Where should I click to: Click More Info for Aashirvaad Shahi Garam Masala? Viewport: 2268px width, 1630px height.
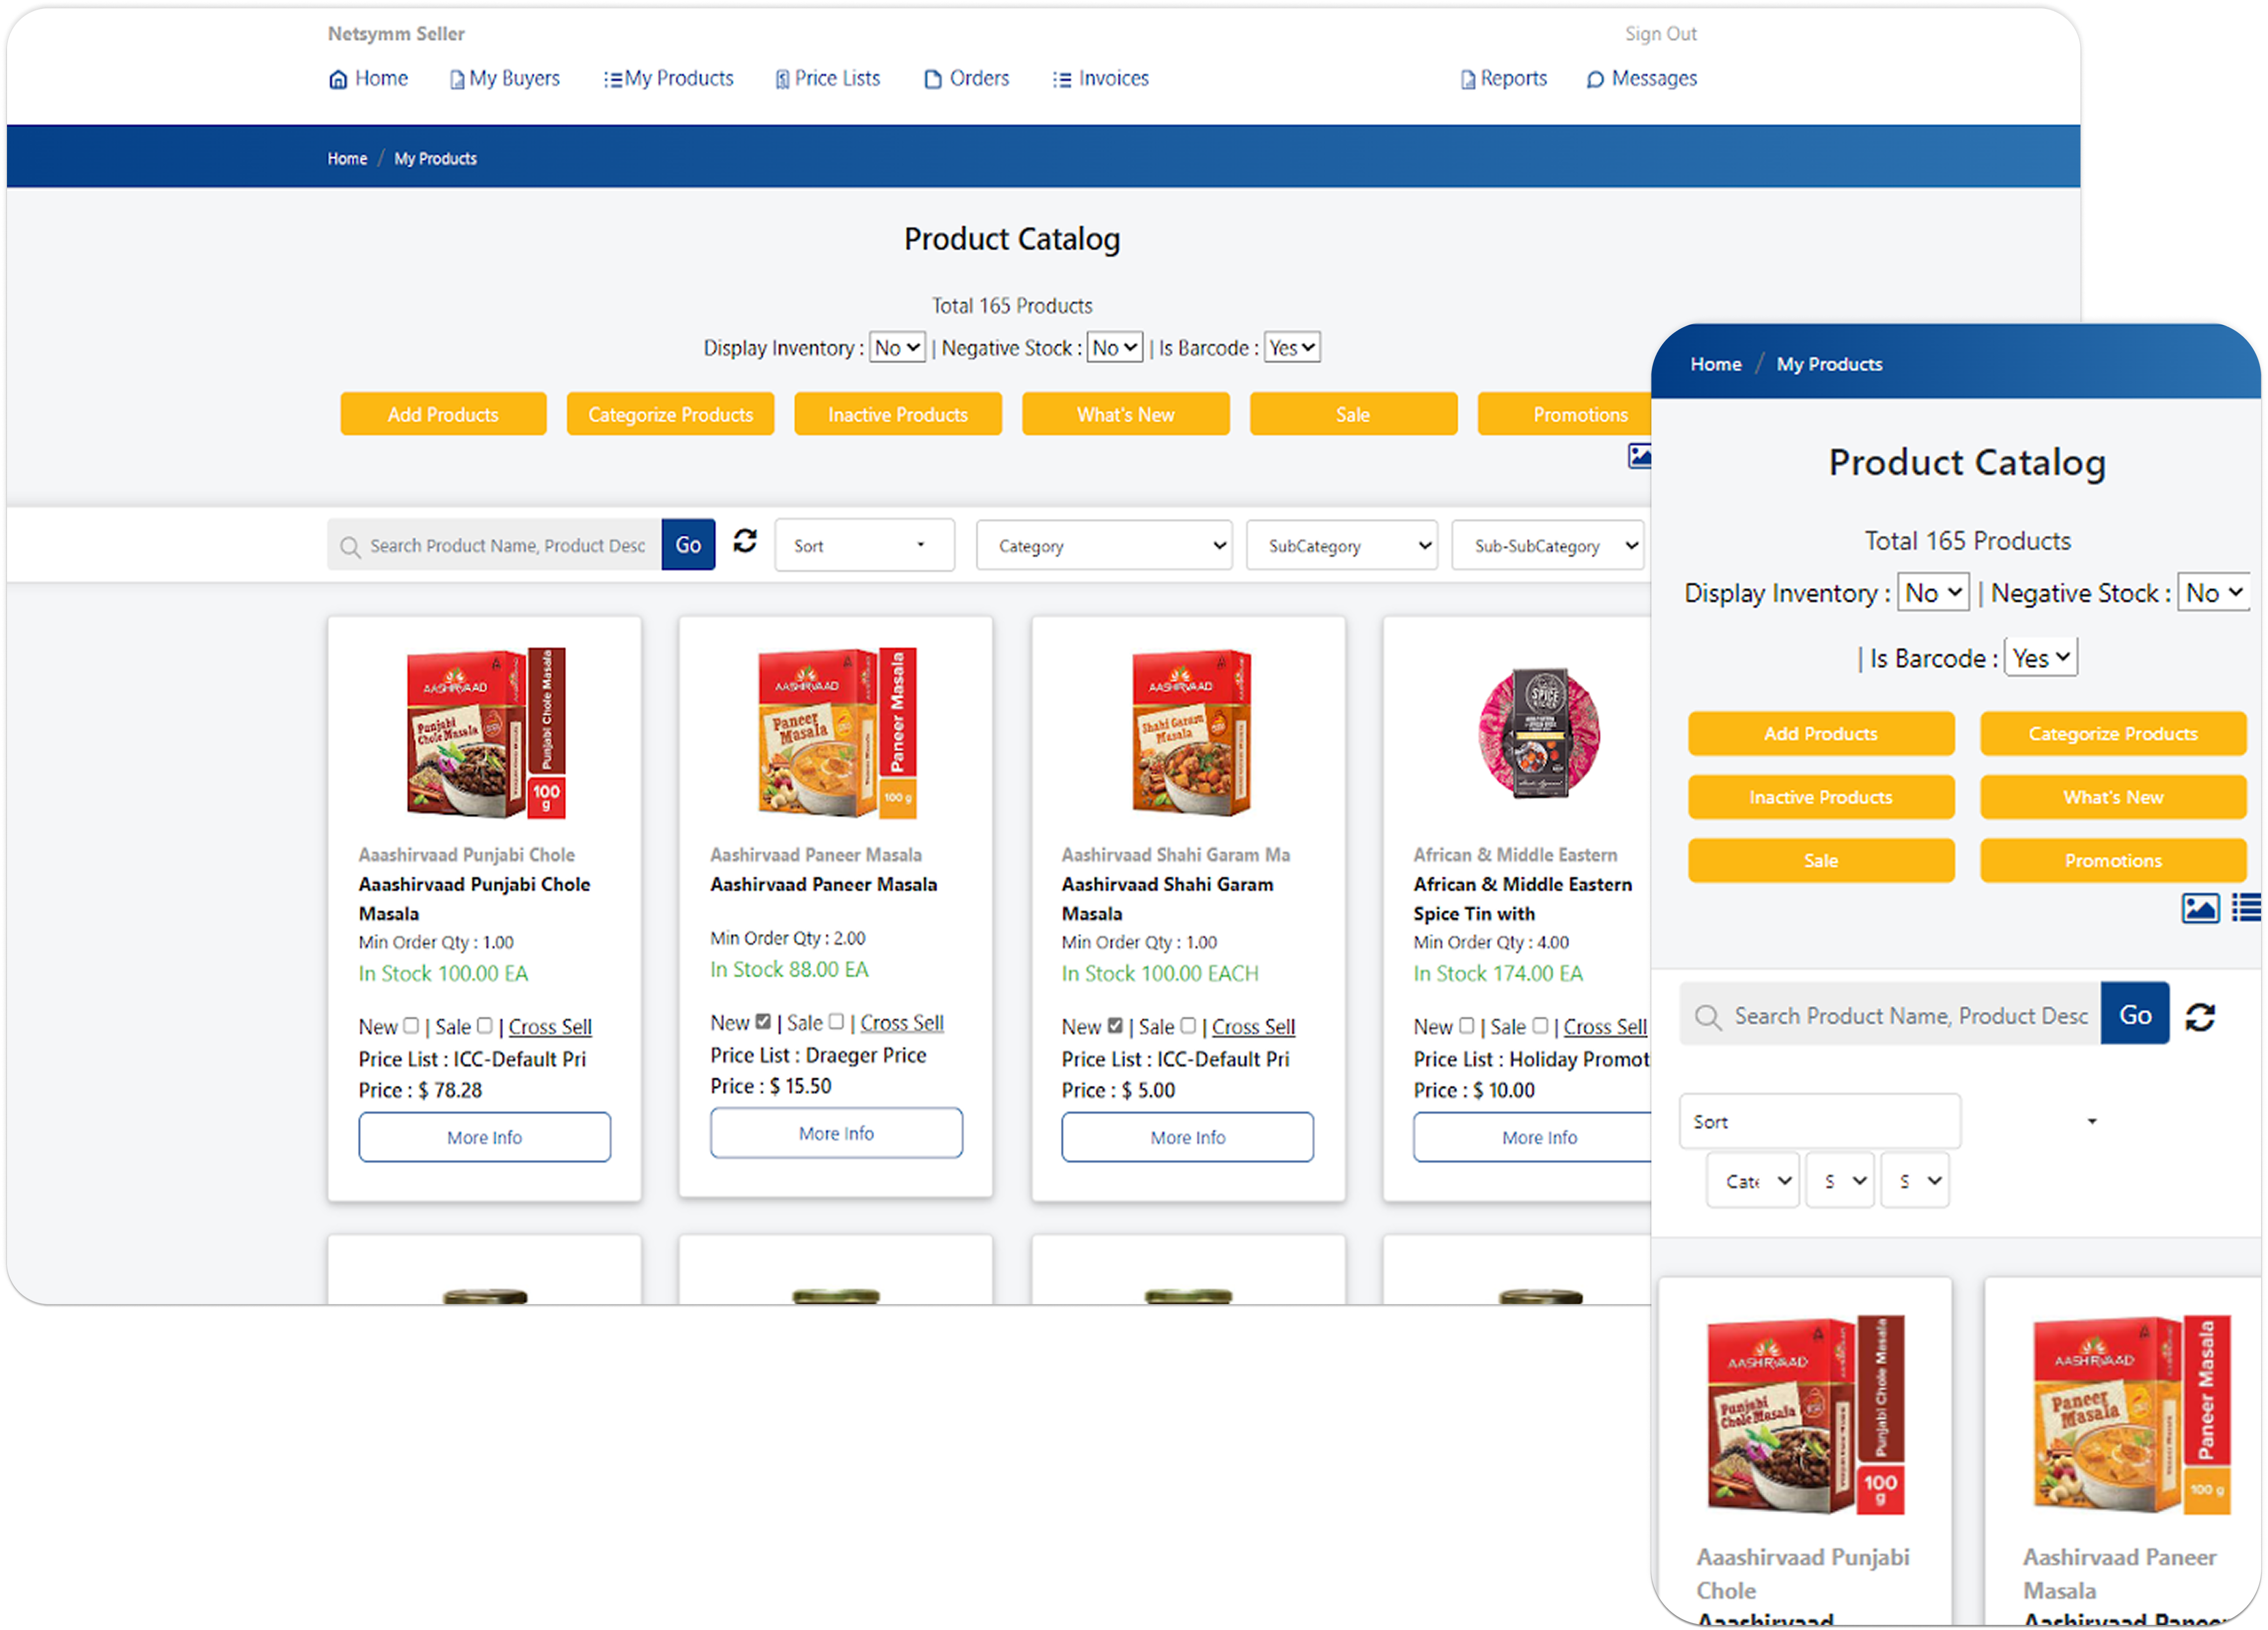(x=1187, y=1137)
